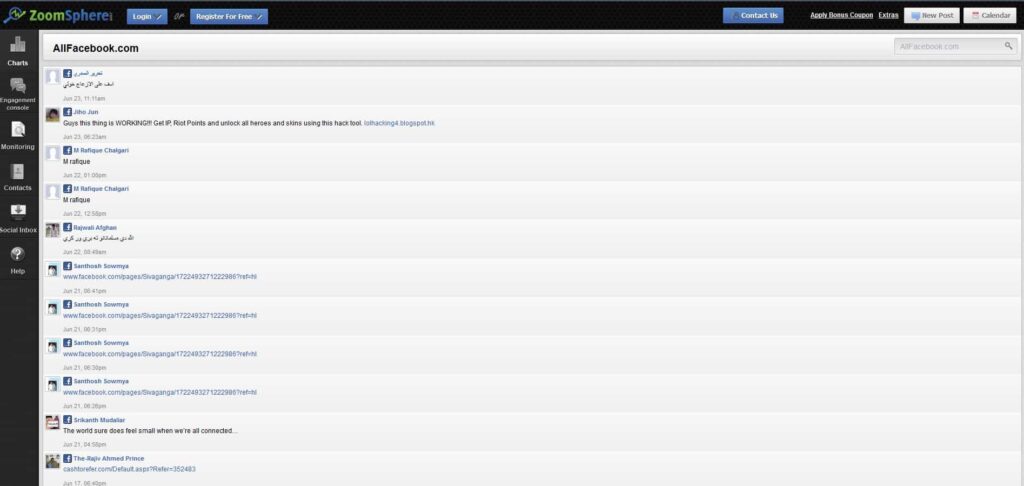
Task: Open lolhacking4.blogspot.hk link
Action: pos(399,123)
